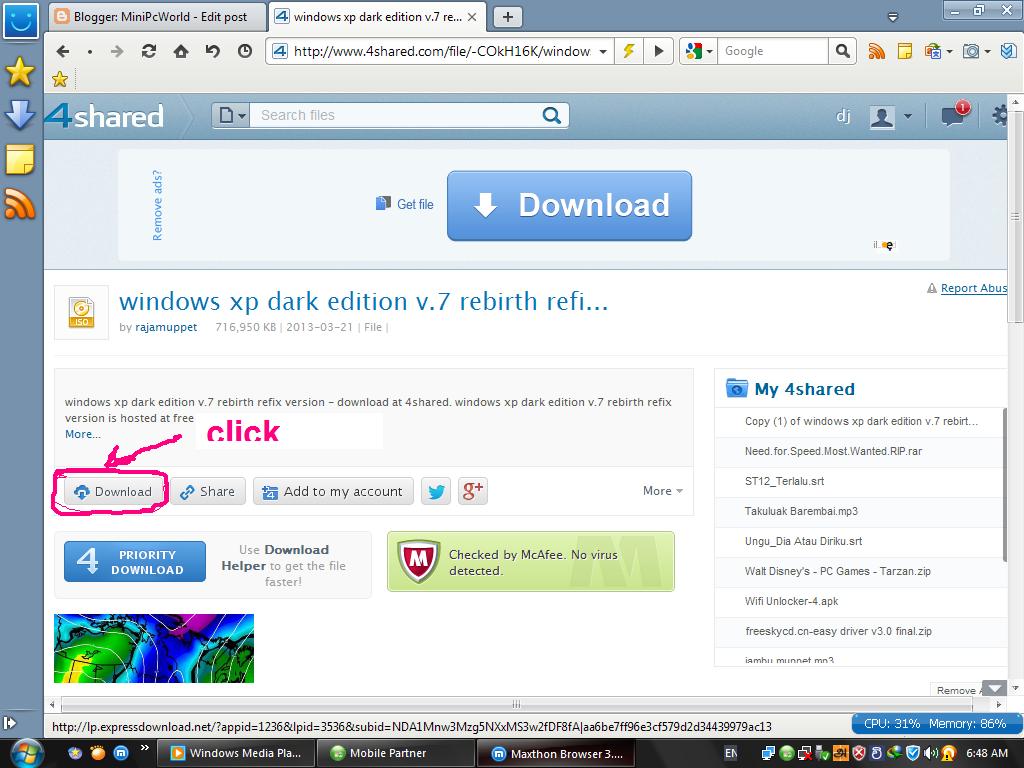Click the Priority Download button
The image size is (1024, 768).
[x=135, y=562]
